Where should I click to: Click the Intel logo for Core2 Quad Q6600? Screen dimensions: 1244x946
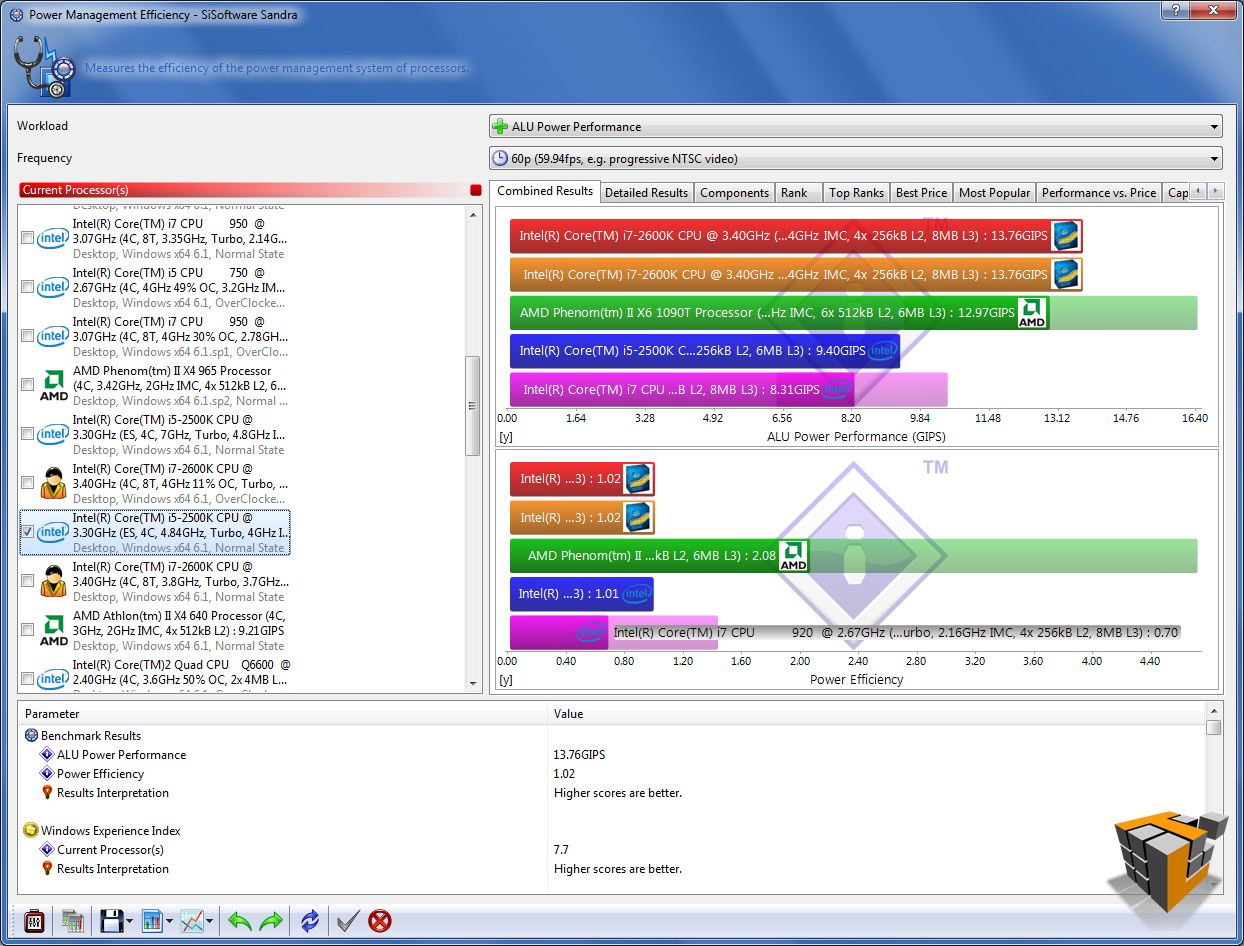point(53,679)
